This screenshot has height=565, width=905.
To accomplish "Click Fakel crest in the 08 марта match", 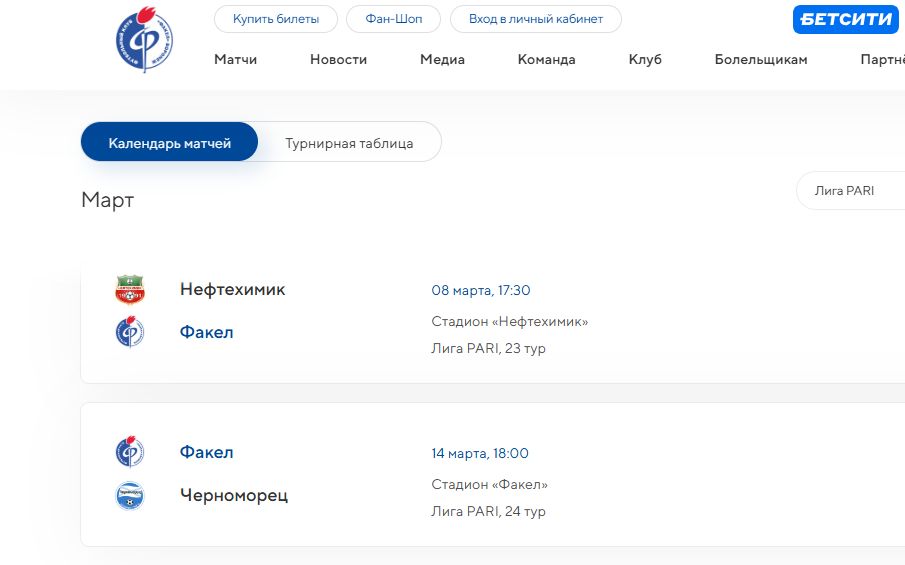I will click(130, 331).
